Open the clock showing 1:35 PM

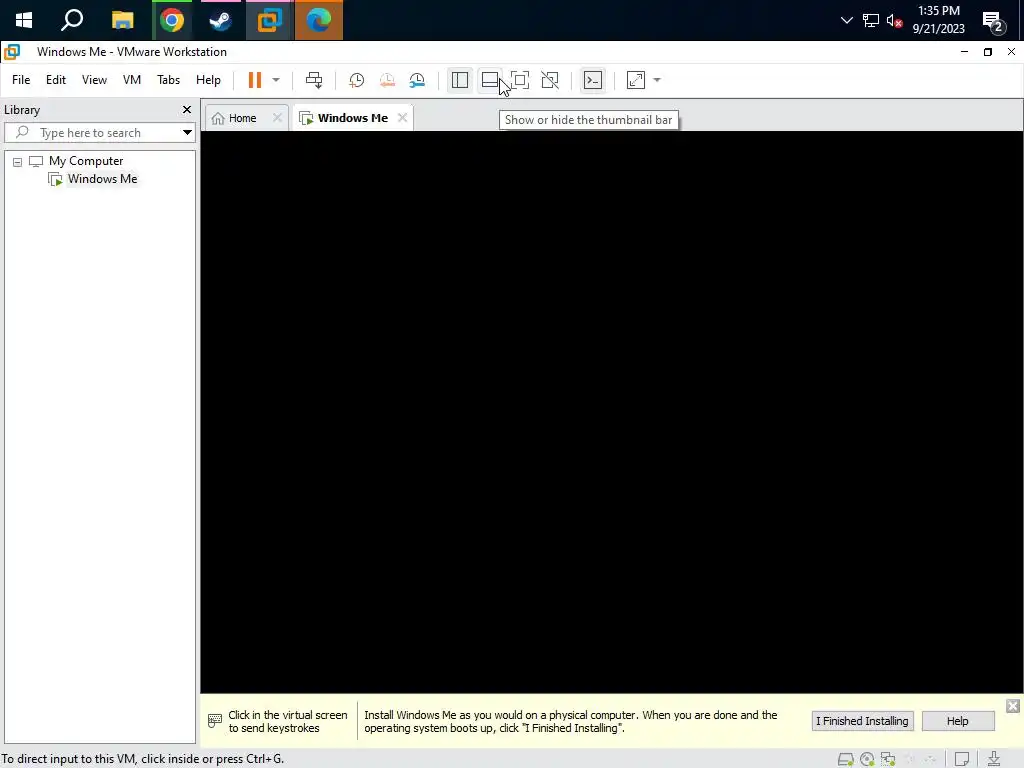(x=938, y=20)
